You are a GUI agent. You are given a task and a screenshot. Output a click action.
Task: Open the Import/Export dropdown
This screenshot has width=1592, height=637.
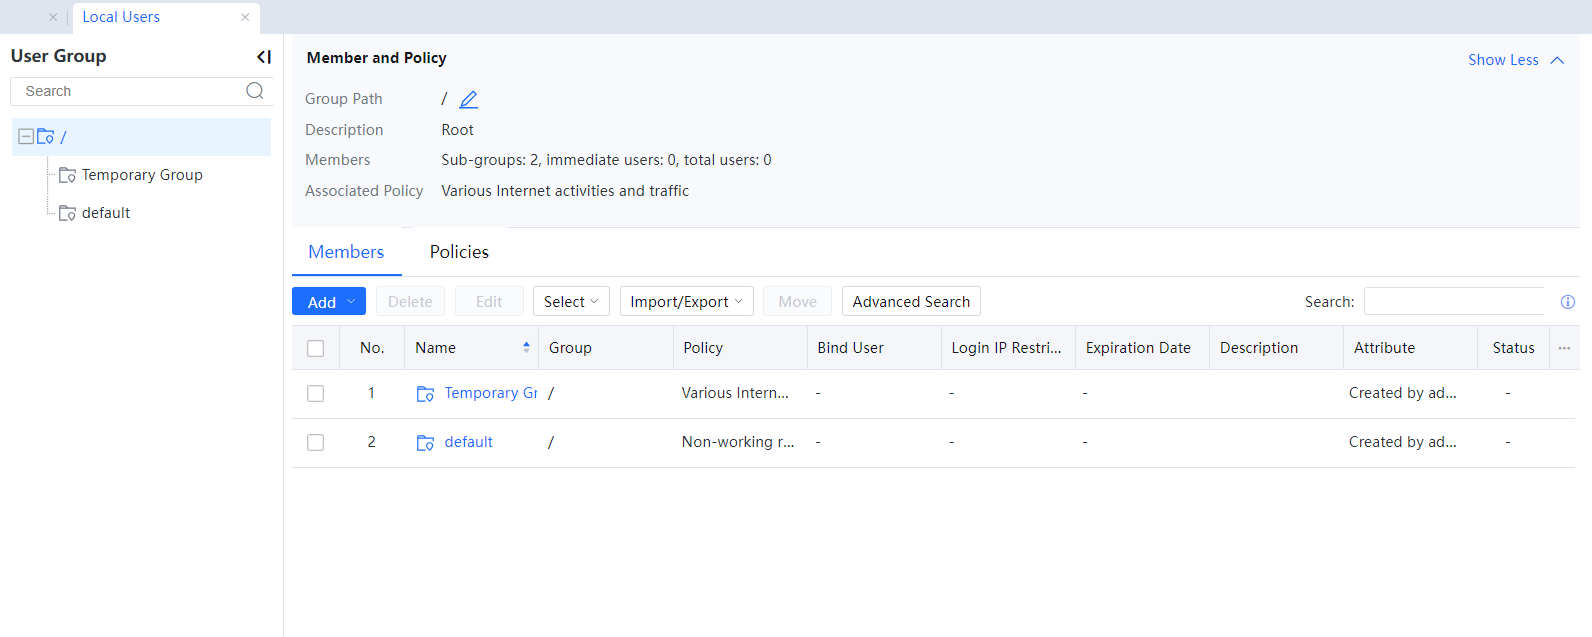click(x=686, y=302)
